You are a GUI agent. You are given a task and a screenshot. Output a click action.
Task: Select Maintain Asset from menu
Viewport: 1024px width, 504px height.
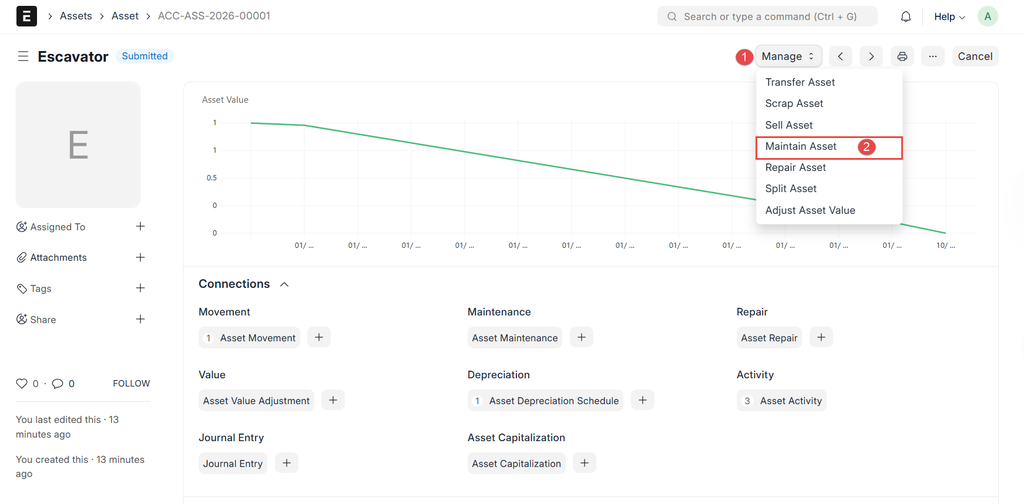(801, 147)
